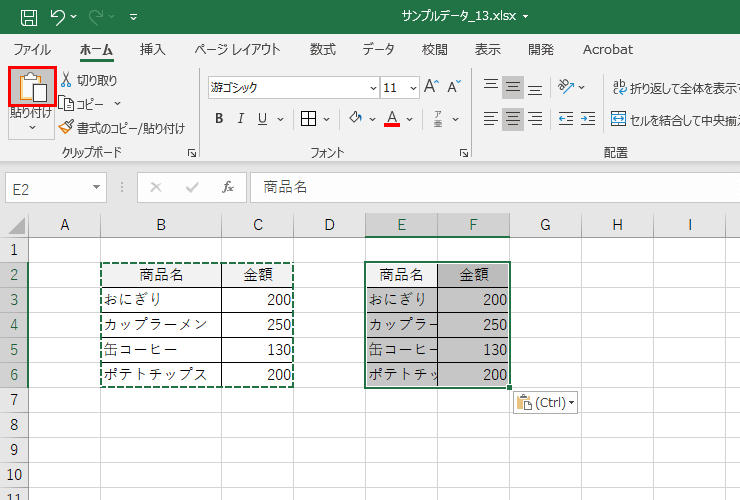Screen dimensions: 740x500
Task: Click the Save icon in title bar
Action: point(29,17)
